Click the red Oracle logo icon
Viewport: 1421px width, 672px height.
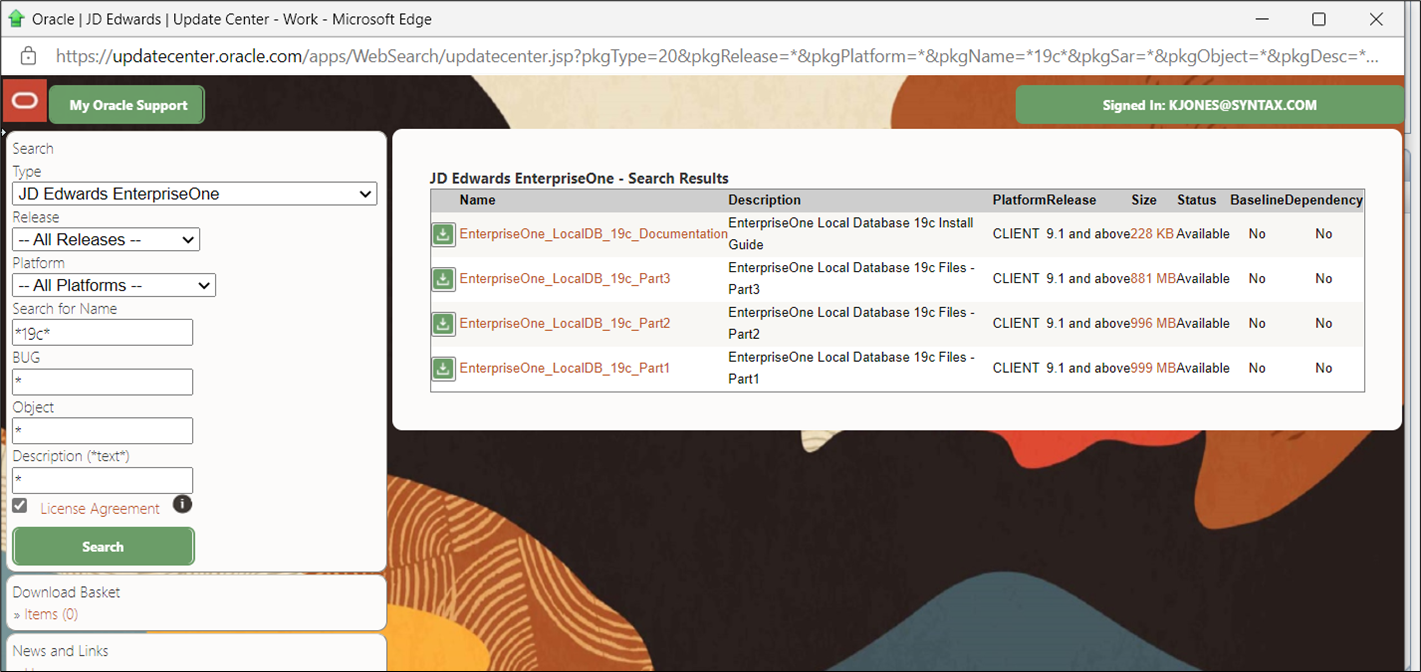tap(24, 103)
